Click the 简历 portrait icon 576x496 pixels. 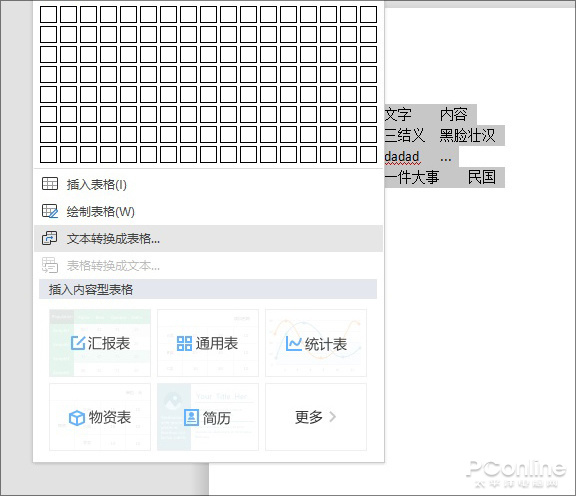(x=191, y=417)
